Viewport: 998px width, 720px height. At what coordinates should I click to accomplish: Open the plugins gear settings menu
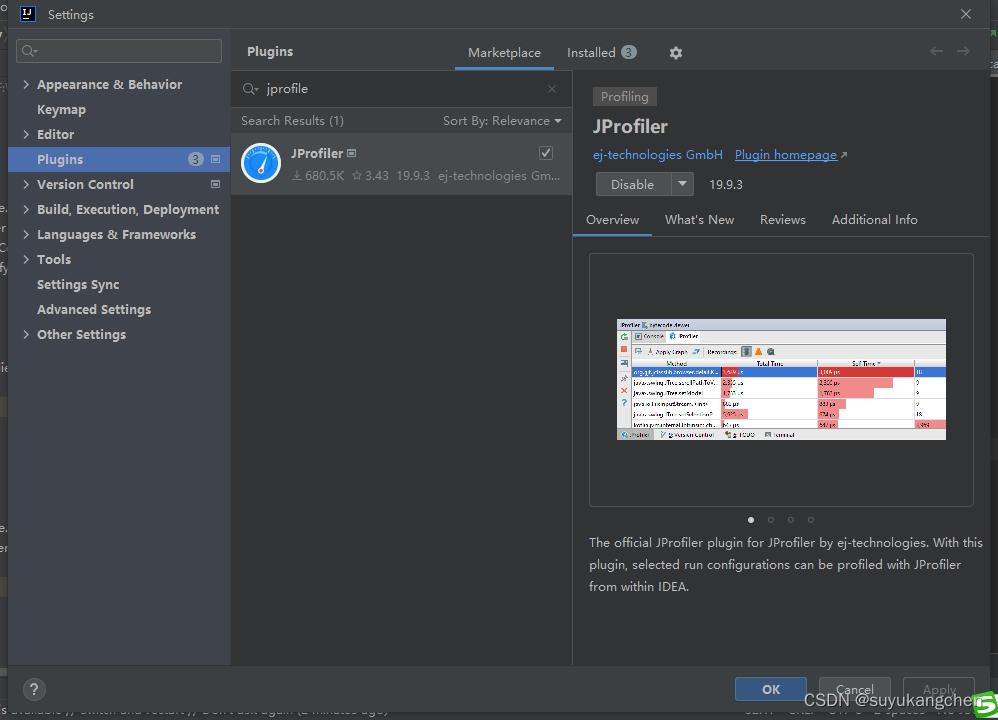coord(675,53)
